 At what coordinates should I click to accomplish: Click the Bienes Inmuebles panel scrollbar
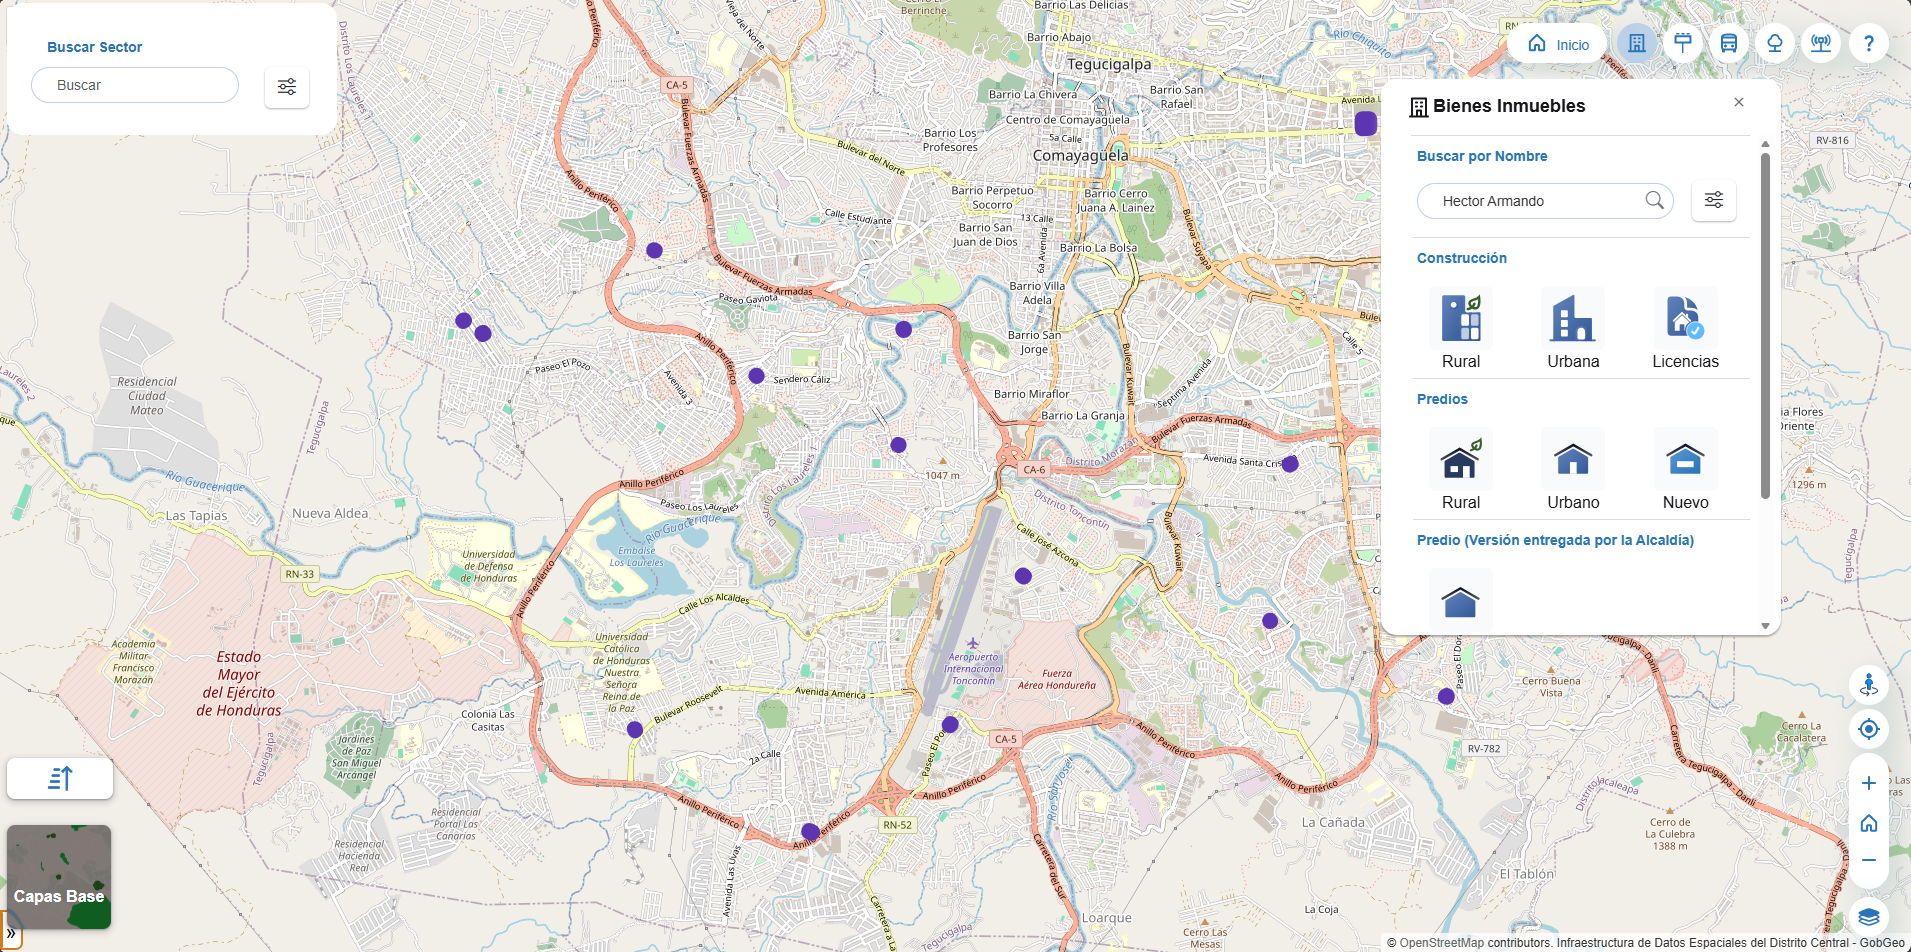tap(1765, 325)
